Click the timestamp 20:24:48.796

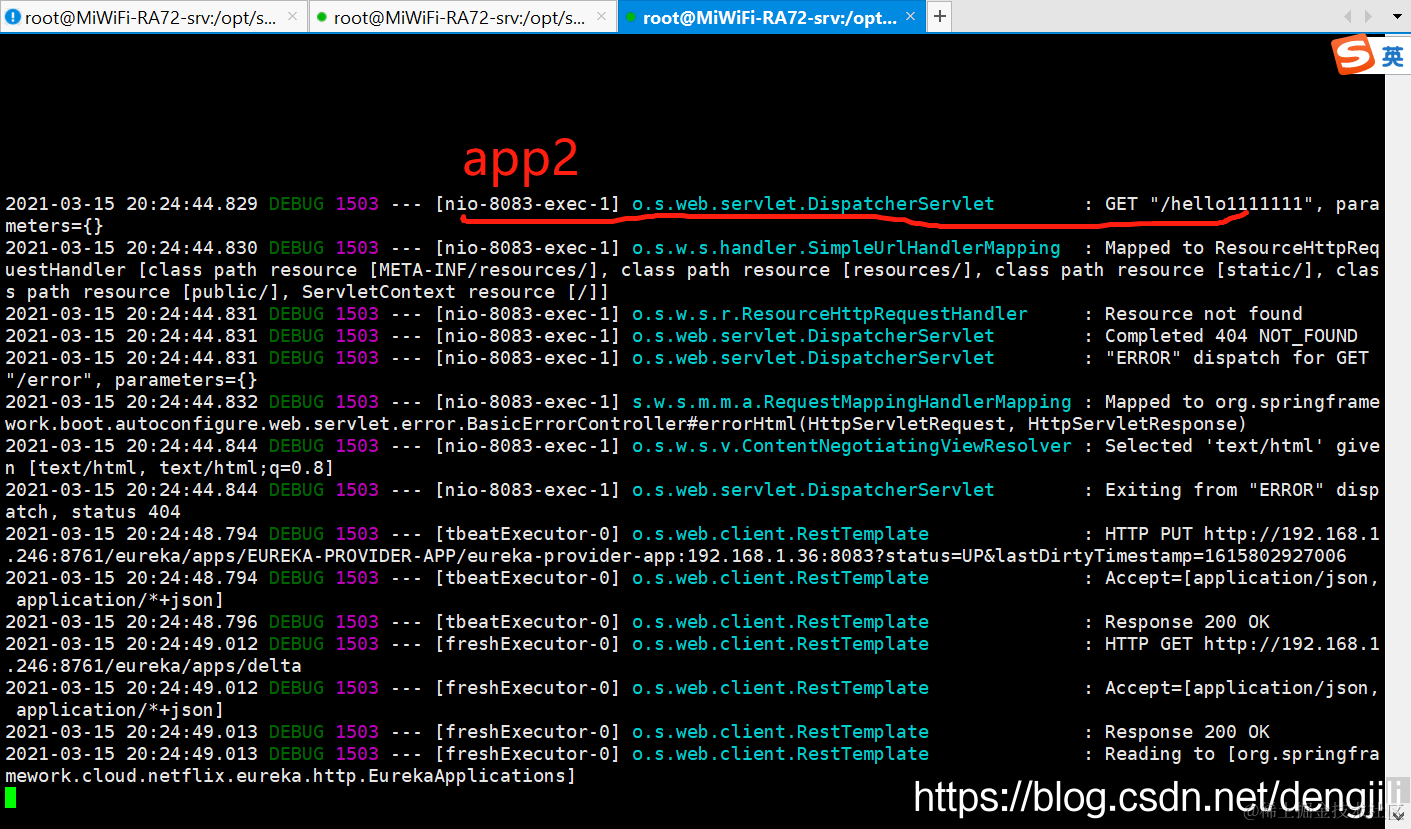pyautogui.click(x=191, y=622)
